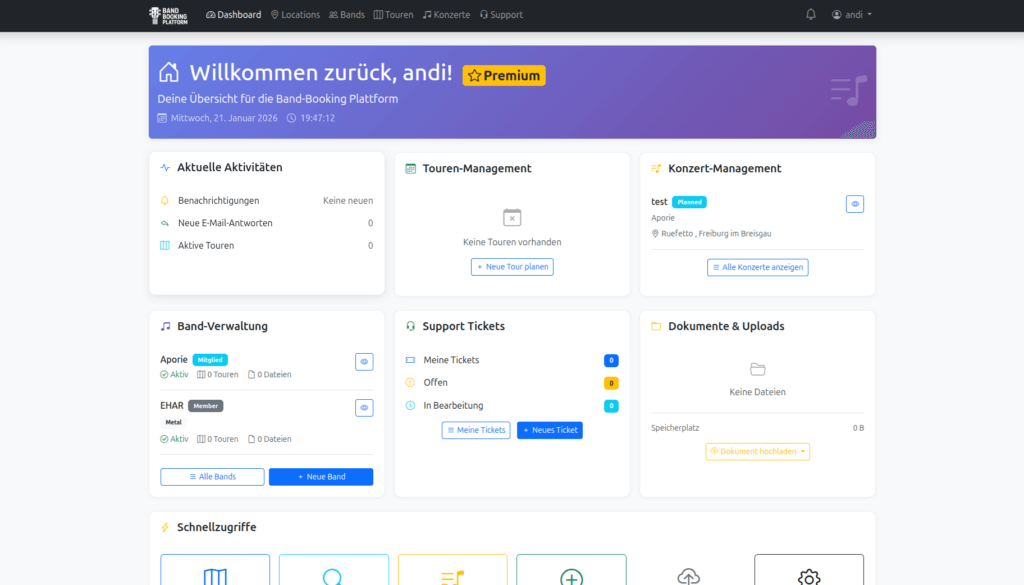This screenshot has width=1024, height=585.
Task: Click the search magnifier quick access tile
Action: point(333,572)
